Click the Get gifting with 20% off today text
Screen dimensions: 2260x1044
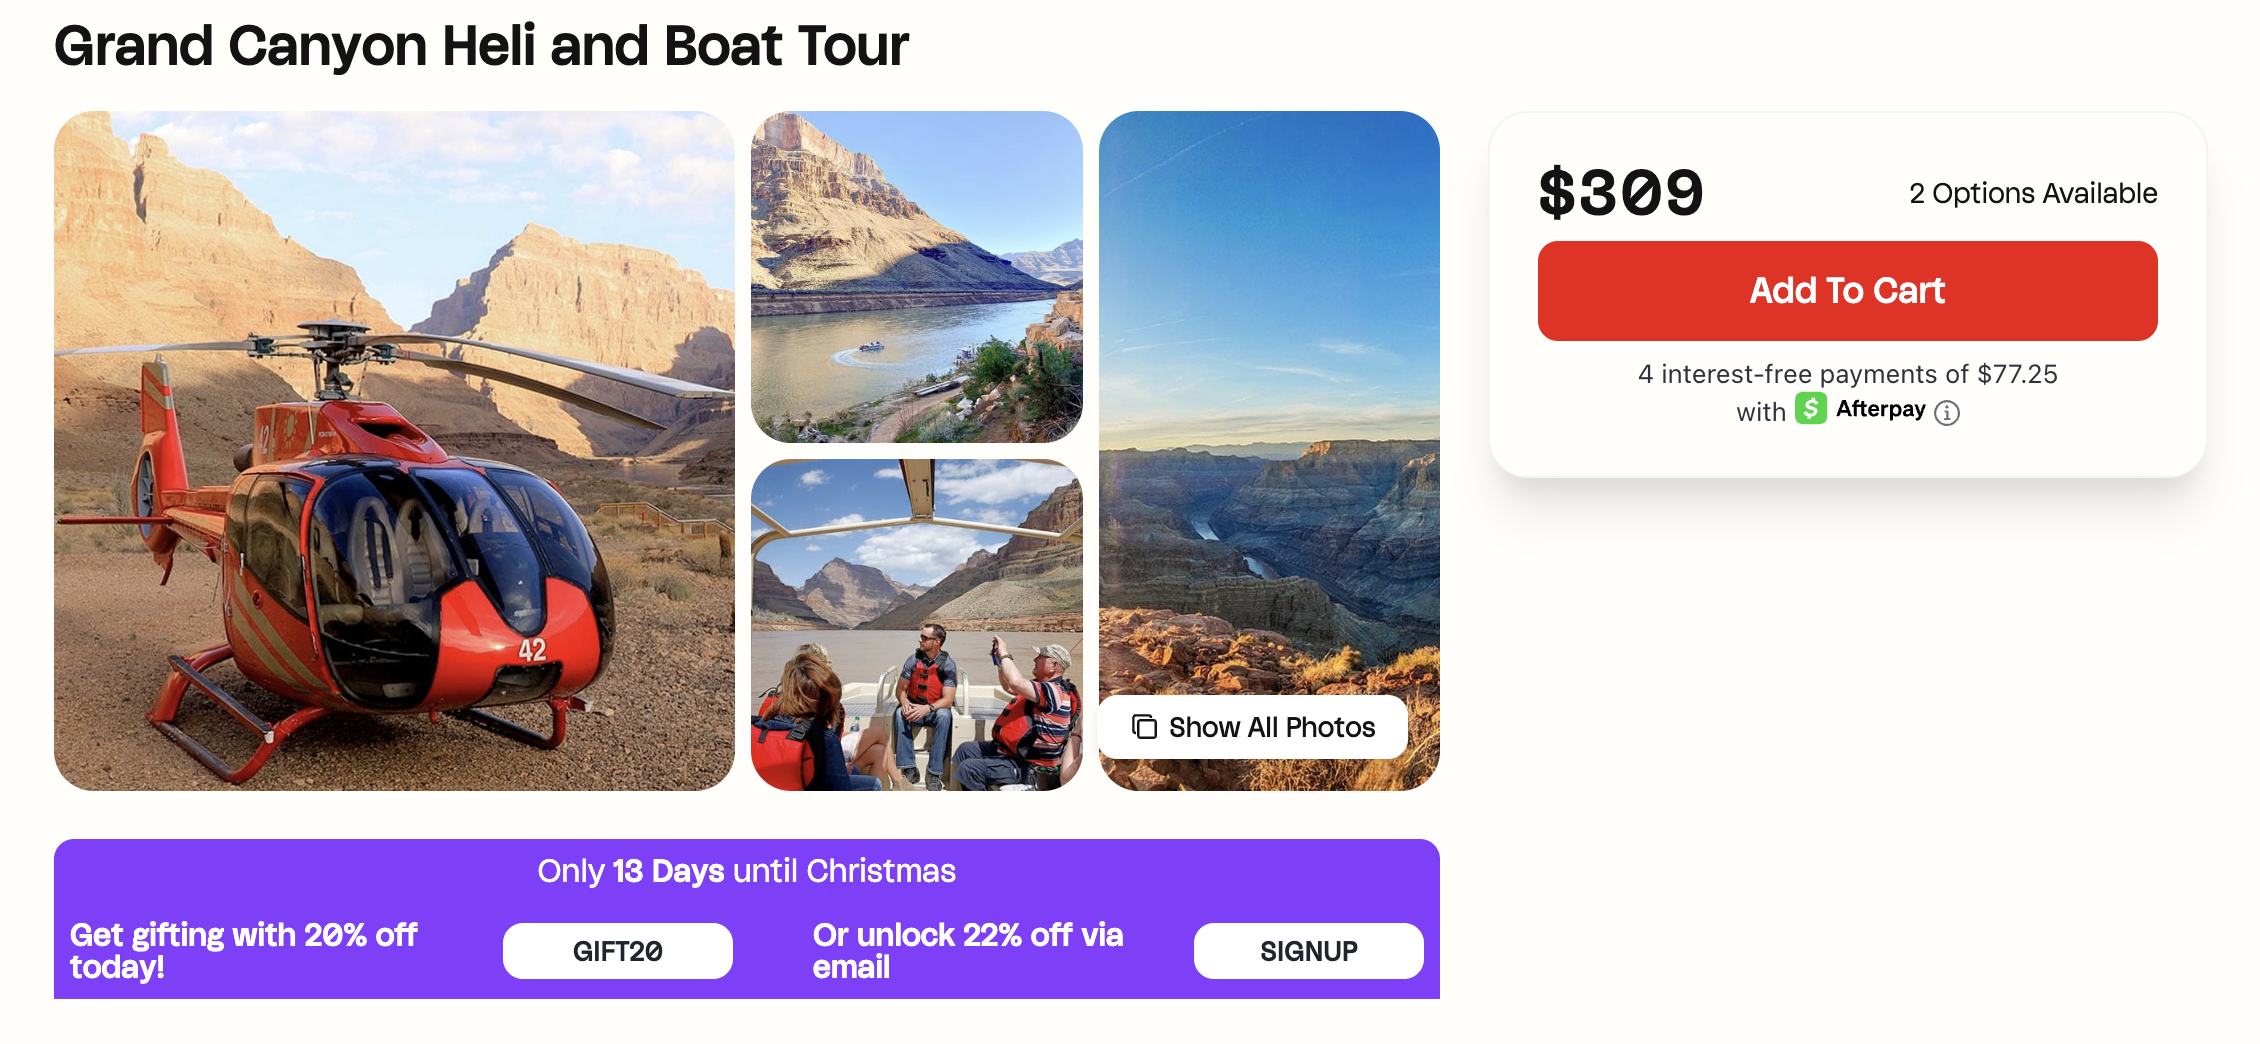tap(243, 950)
